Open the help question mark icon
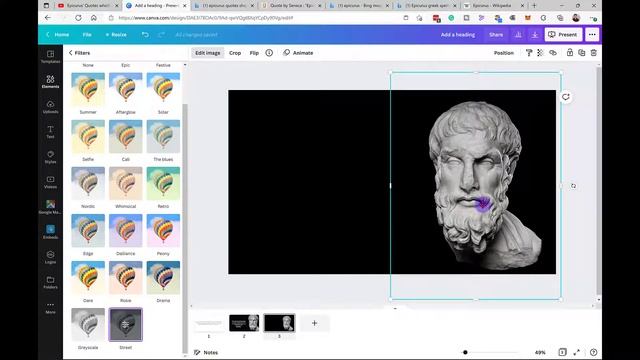This screenshot has height=360, width=640. point(593,352)
